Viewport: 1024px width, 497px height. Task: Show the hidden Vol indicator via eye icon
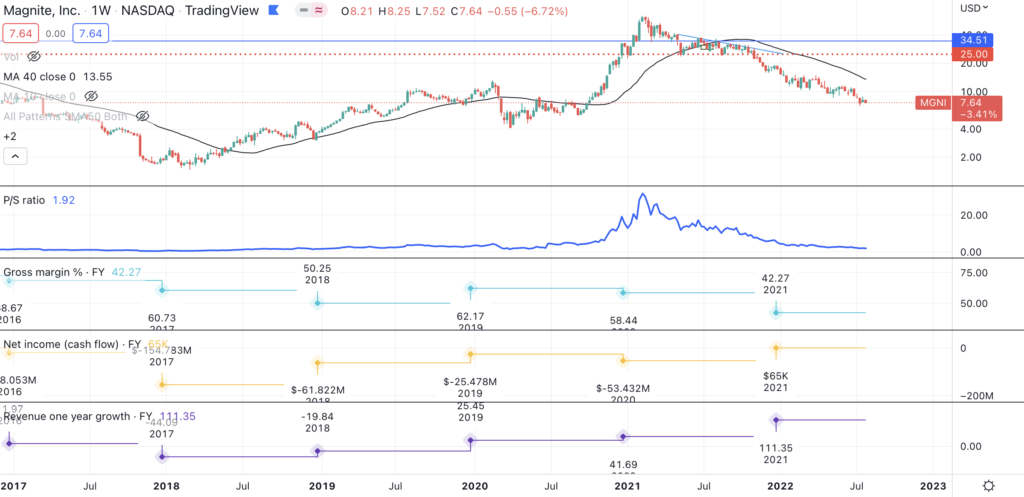click(35, 57)
